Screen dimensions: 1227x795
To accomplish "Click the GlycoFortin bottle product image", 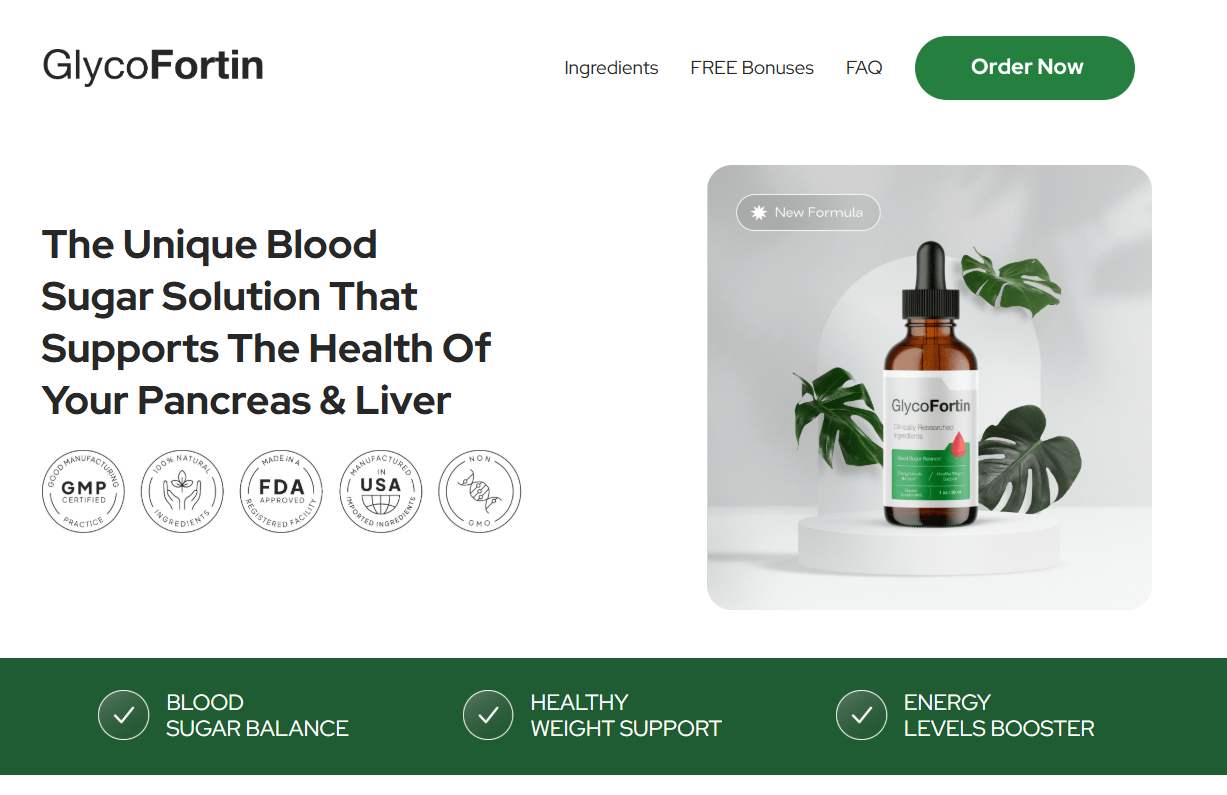I will click(x=929, y=387).
